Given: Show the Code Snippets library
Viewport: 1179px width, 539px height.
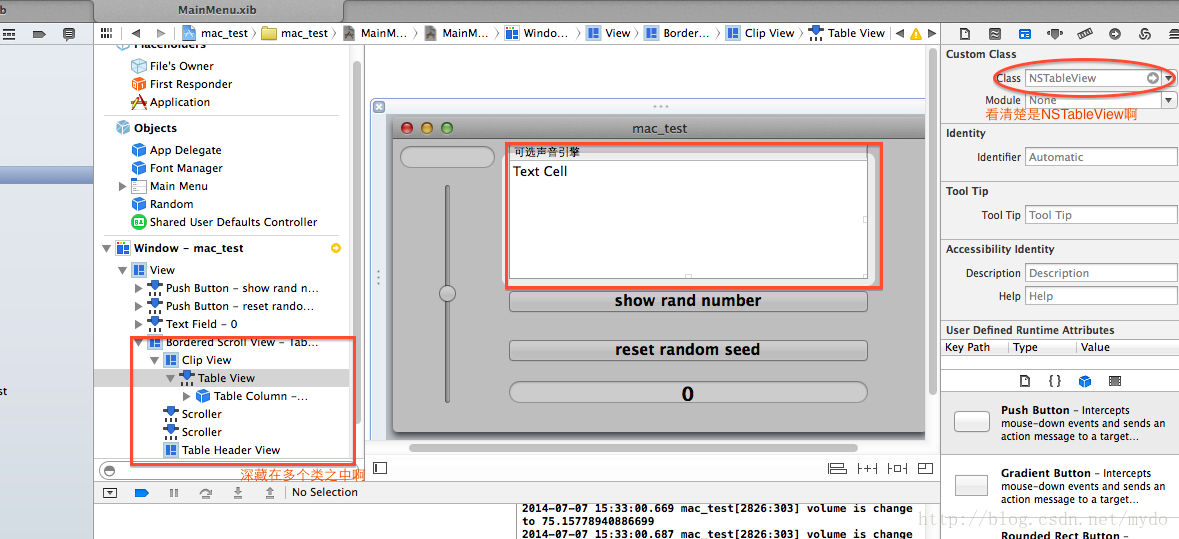Looking at the screenshot, I should [x=1054, y=381].
